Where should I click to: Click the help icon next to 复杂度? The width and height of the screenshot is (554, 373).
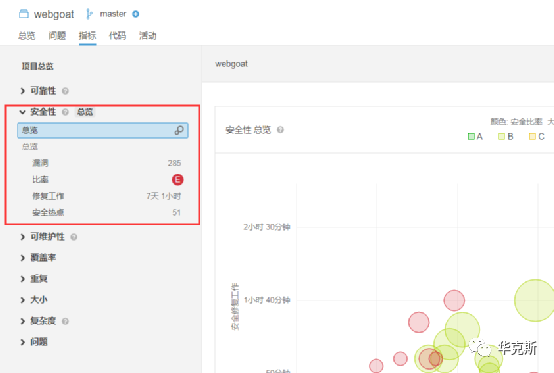click(65, 321)
